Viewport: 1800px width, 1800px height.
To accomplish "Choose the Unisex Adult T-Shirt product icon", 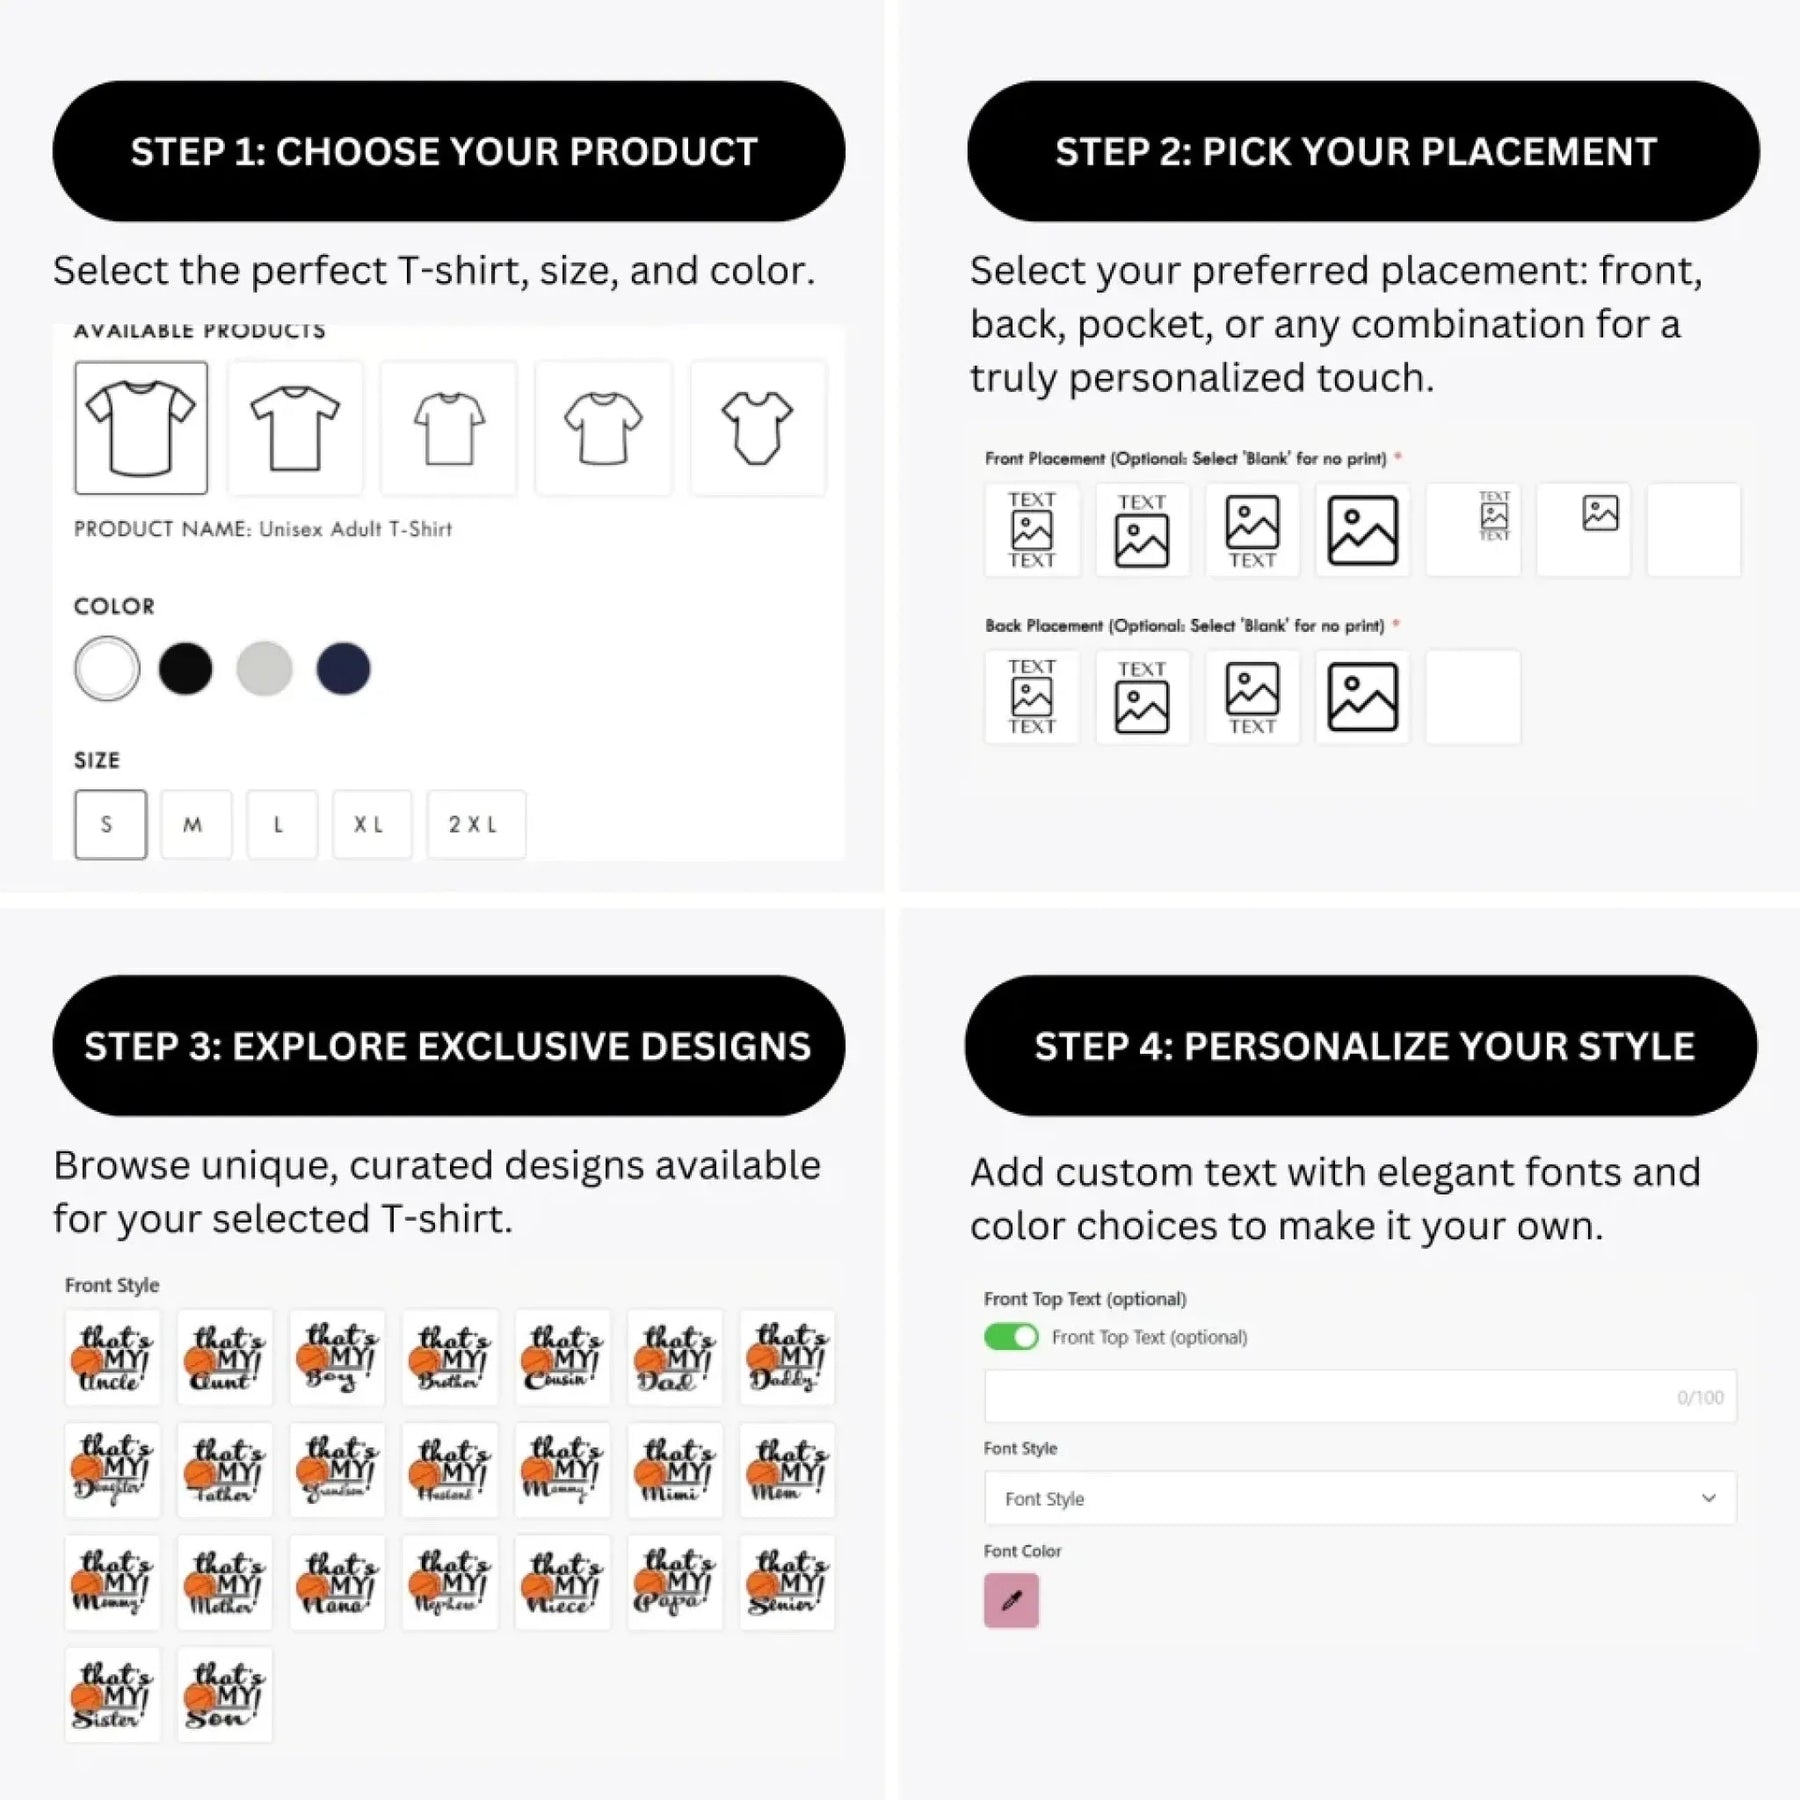I will point(141,428).
